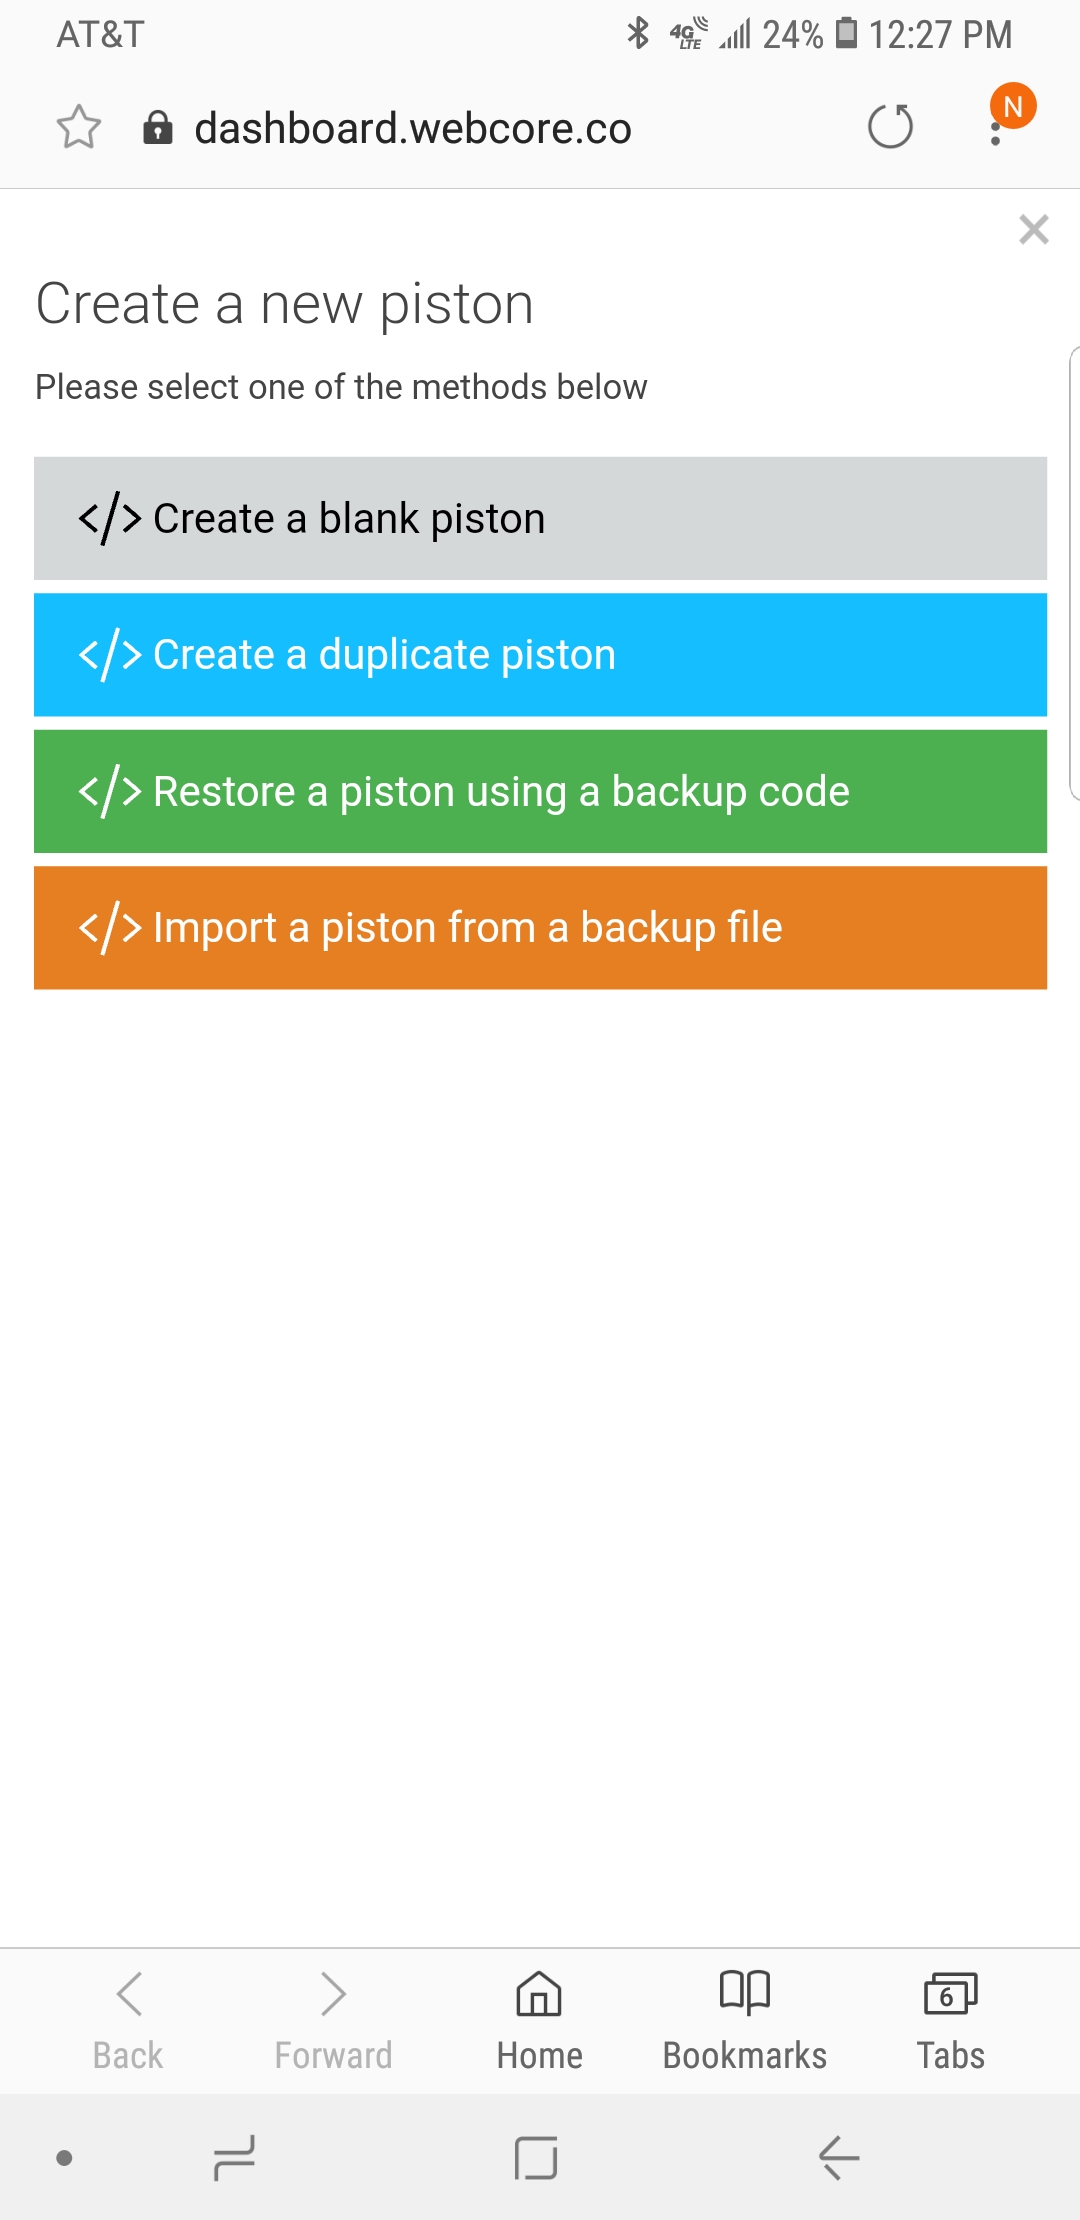Select Restore a piston using a backup code
Viewport: 1080px width, 2220px height.
coord(540,791)
